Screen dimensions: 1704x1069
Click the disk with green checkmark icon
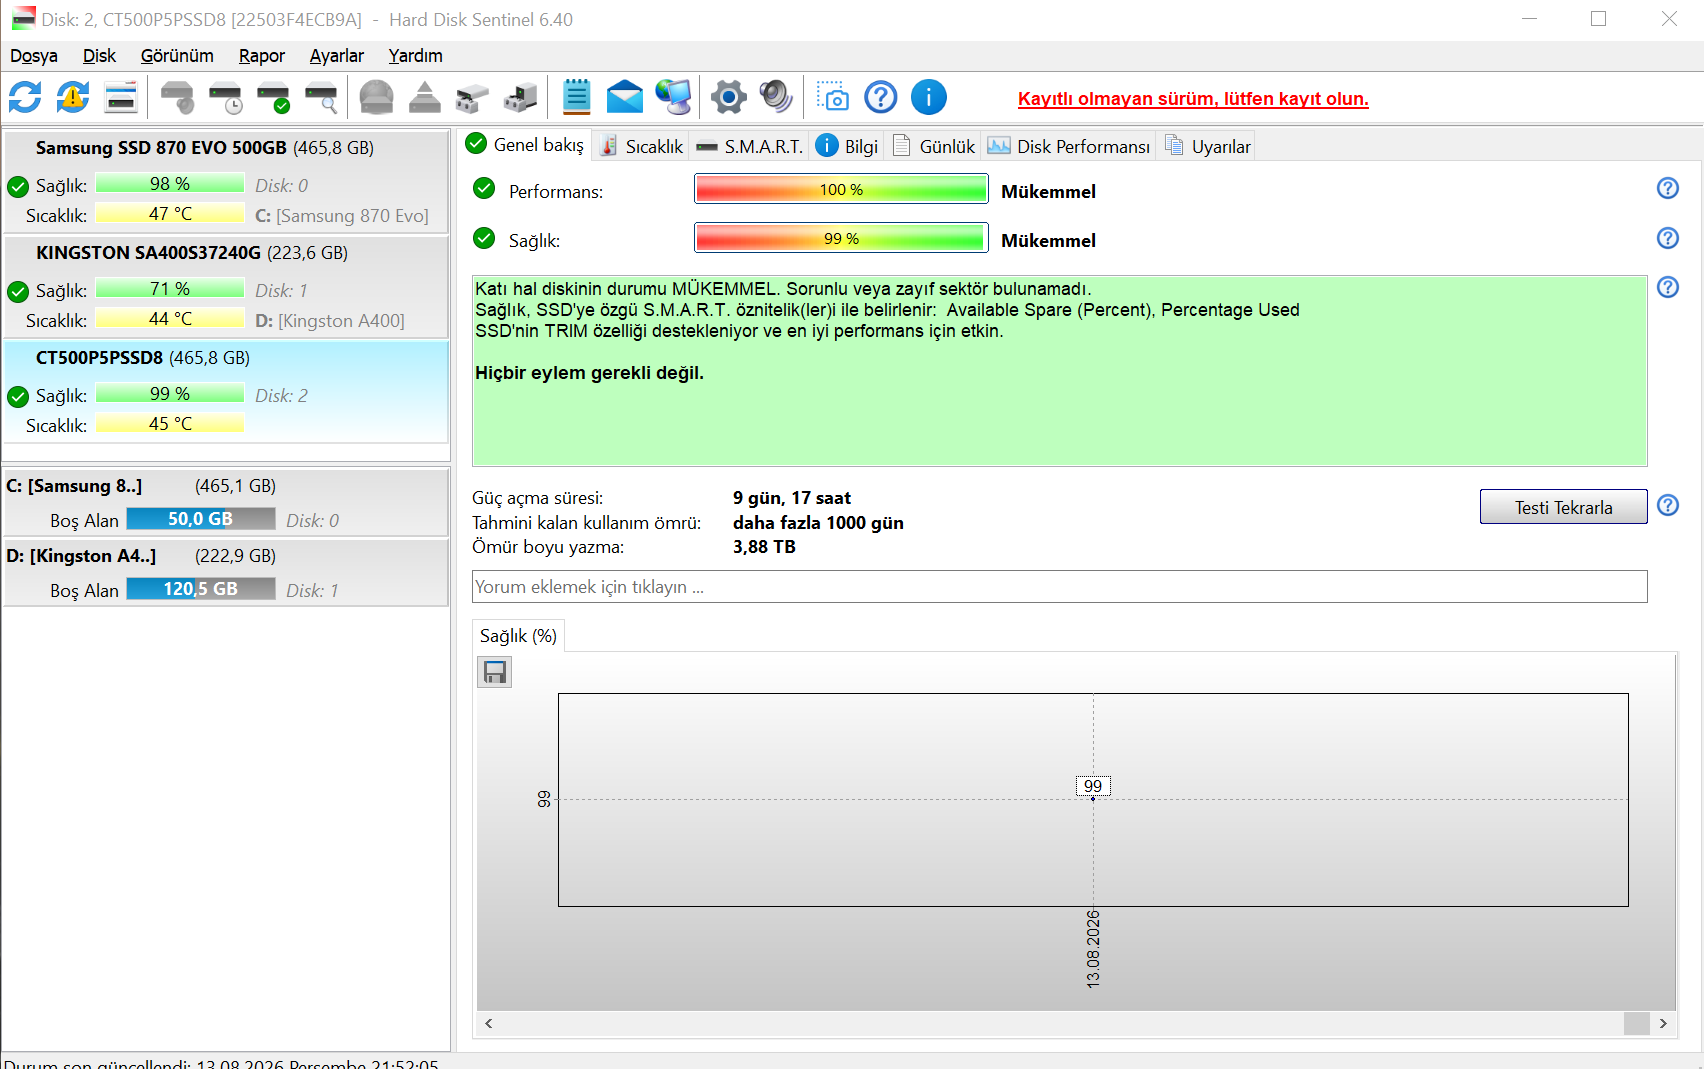pyautogui.click(x=273, y=97)
